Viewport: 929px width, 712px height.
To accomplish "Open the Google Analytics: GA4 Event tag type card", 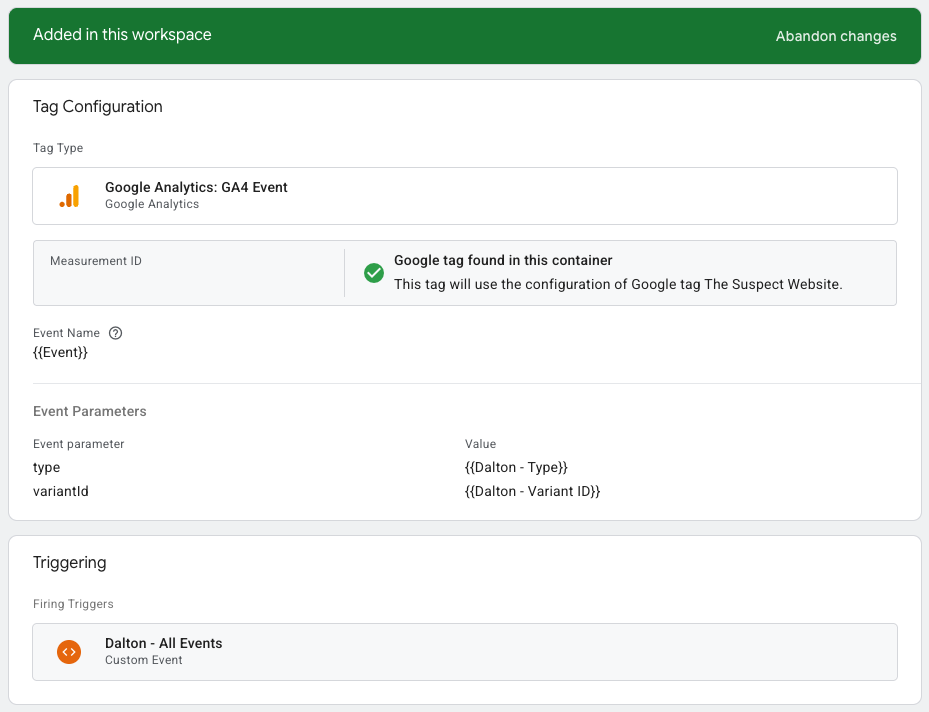I will [465, 196].
